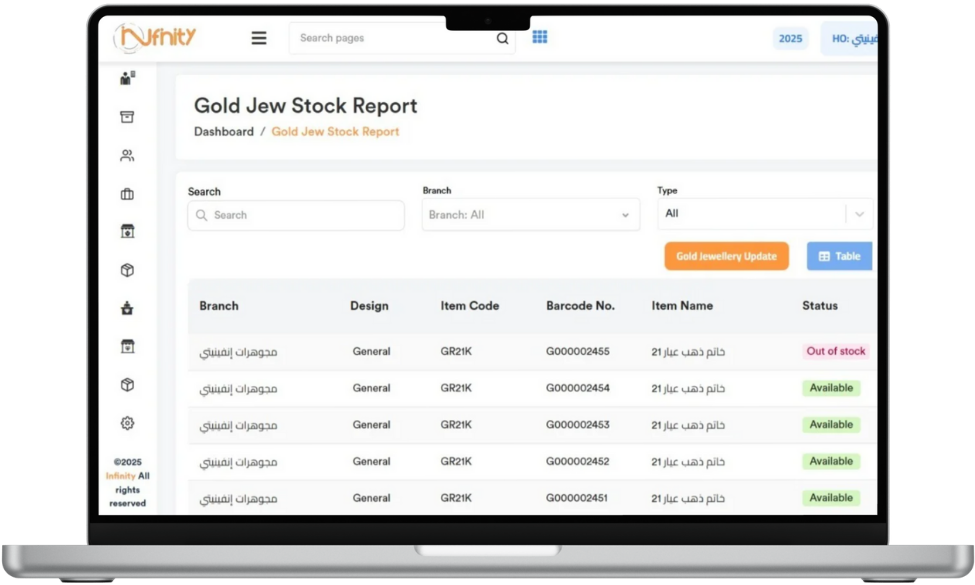975x585 pixels.
Task: Open the blue apps grid icon
Action: point(540,37)
